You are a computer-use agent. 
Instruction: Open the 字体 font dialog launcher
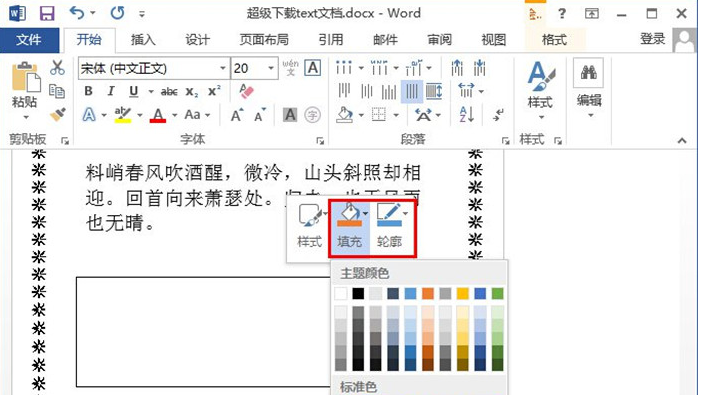point(320,141)
